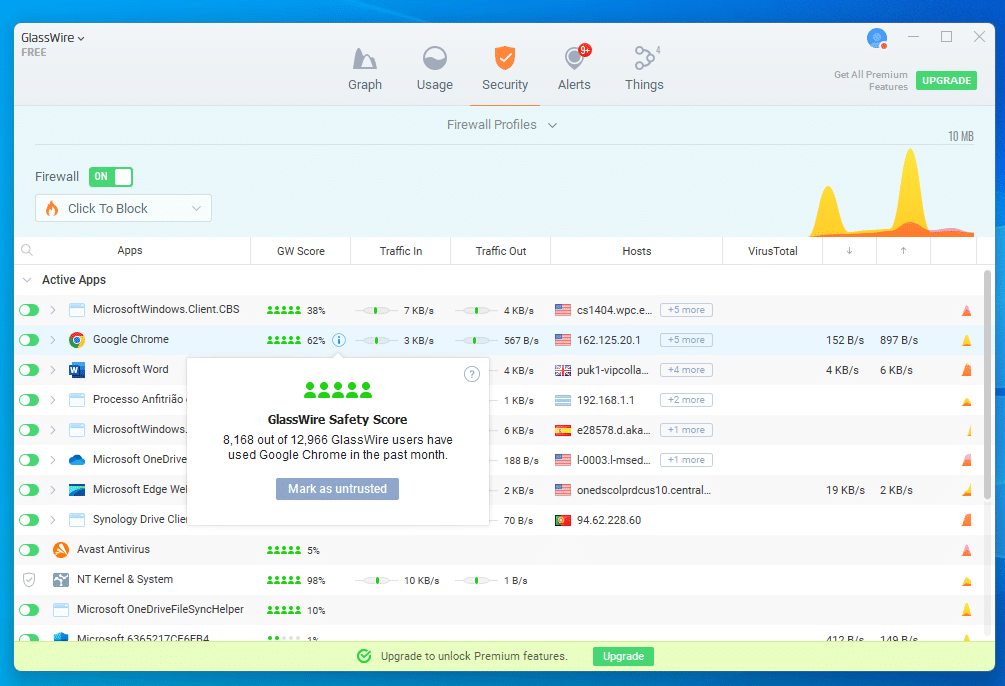Show +2 more hosts for 192.168.1.1
The height and width of the screenshot is (686, 1005).
pyautogui.click(x=686, y=400)
